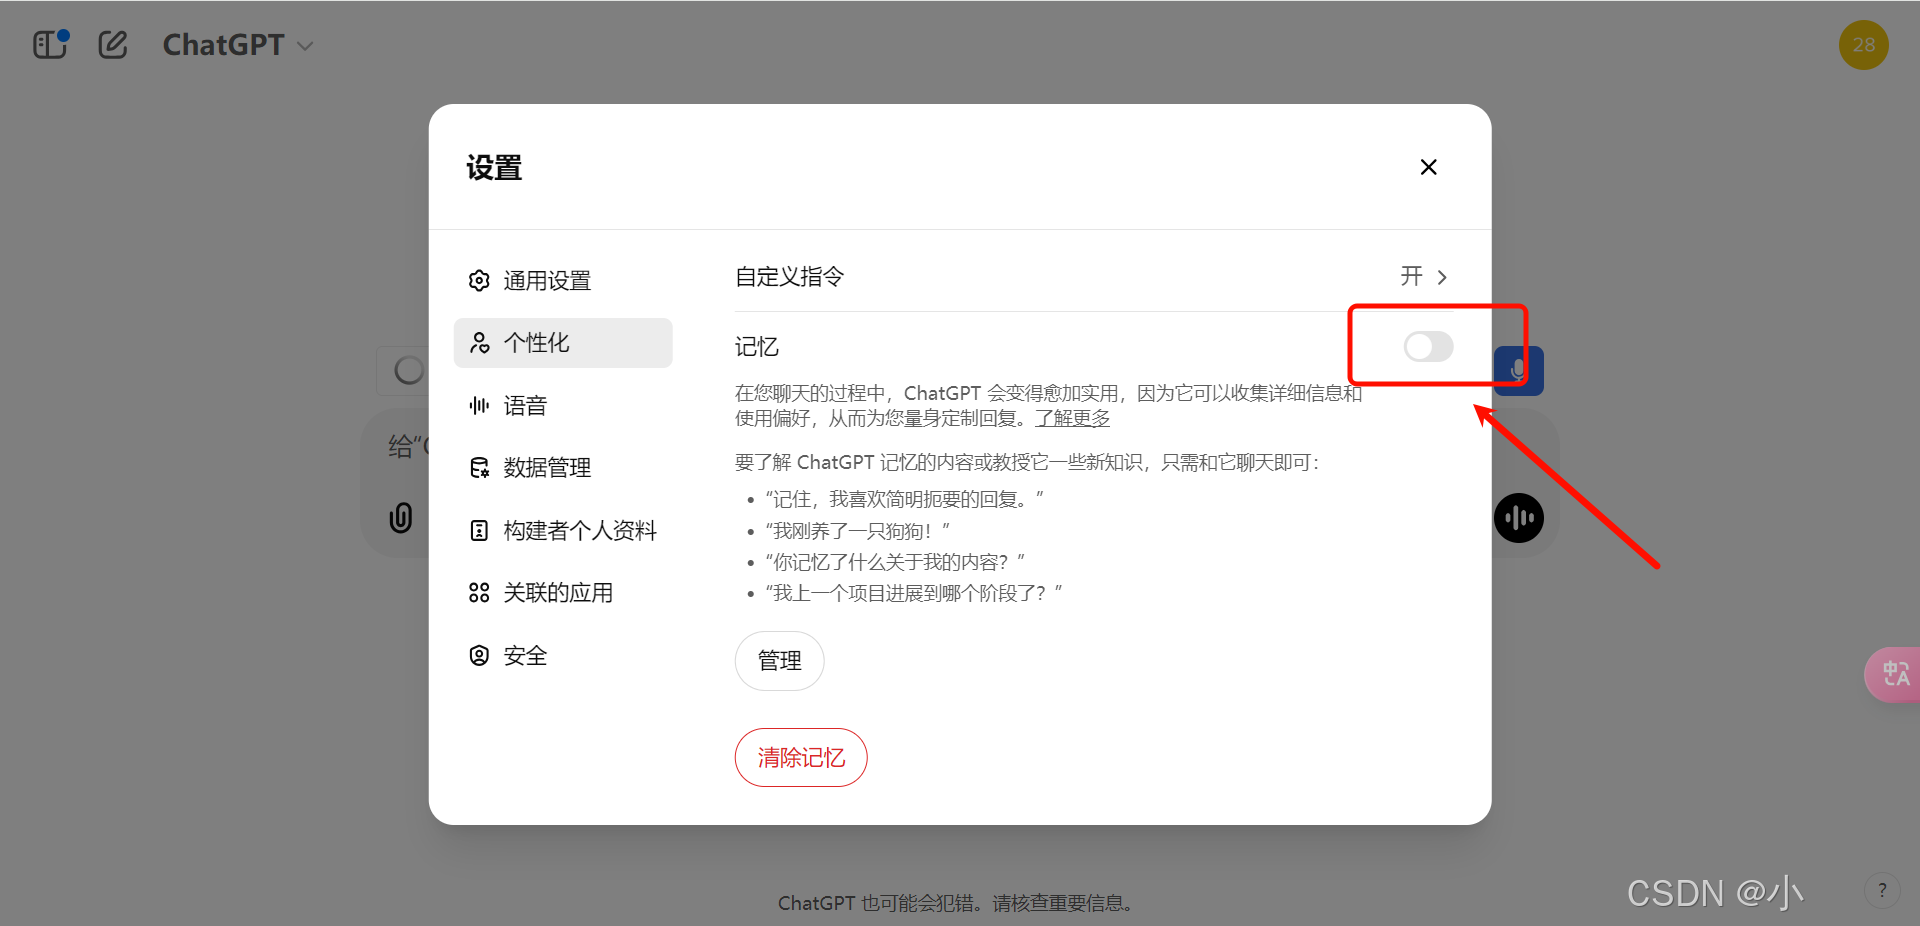This screenshot has width=1920, height=926.
Task: Open the 自定义指令 row
Action: pyautogui.click(x=1092, y=277)
